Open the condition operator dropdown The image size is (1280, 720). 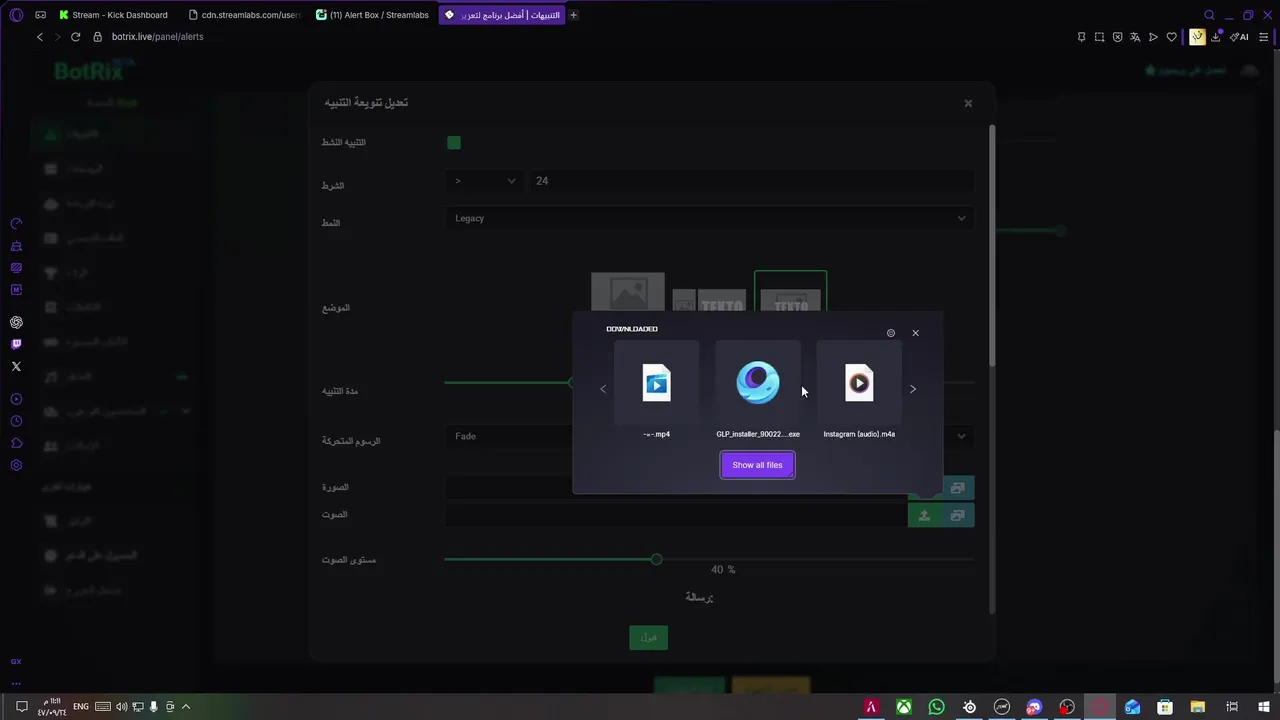click(x=485, y=181)
